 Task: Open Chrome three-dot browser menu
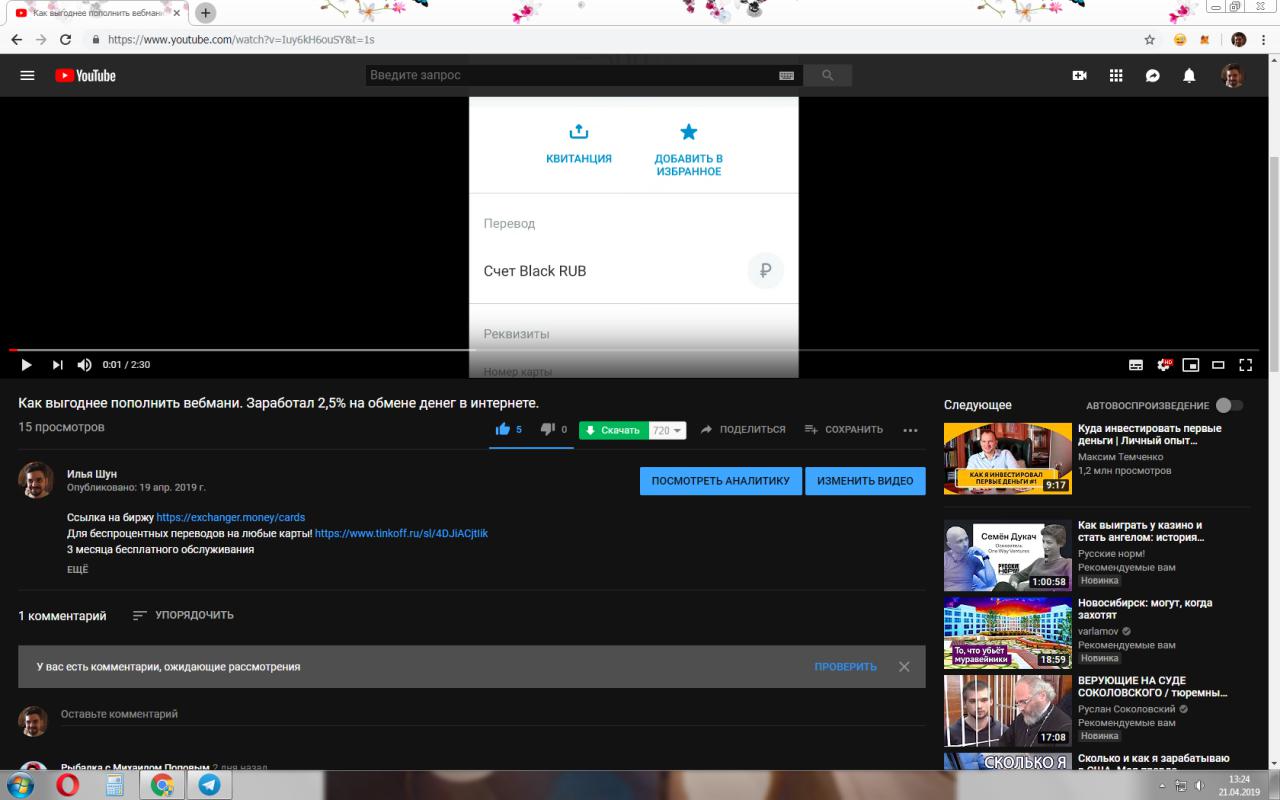[x=1265, y=40]
